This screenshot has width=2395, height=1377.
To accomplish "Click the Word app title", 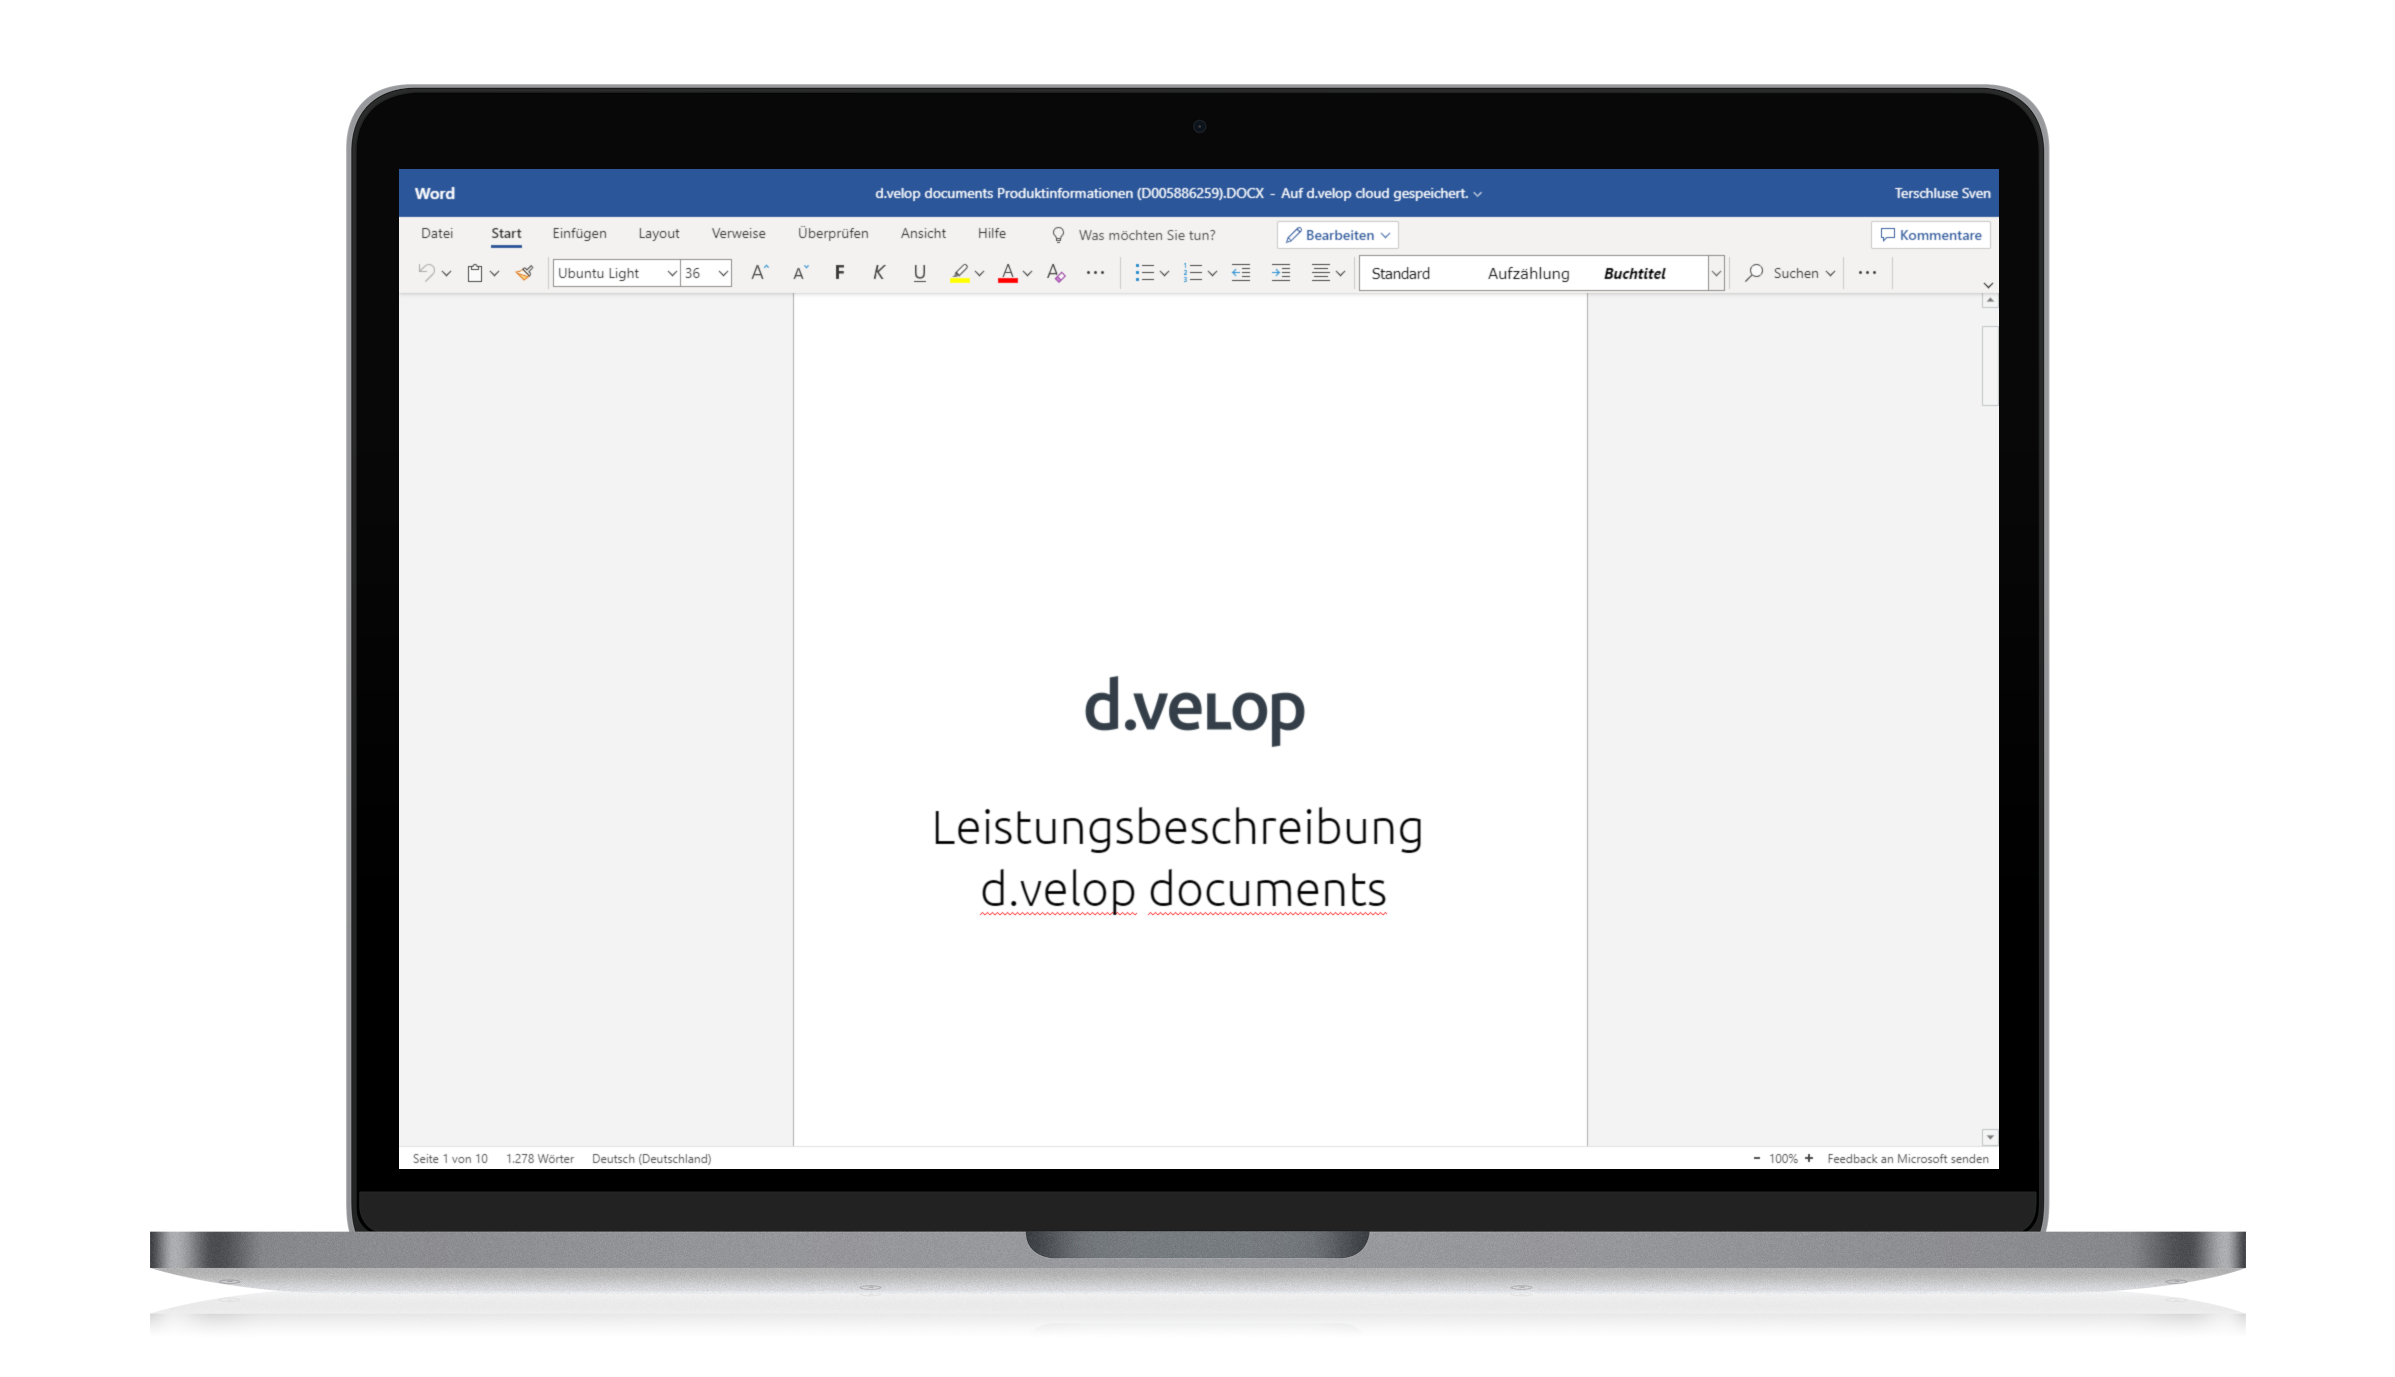I will 434,193.
